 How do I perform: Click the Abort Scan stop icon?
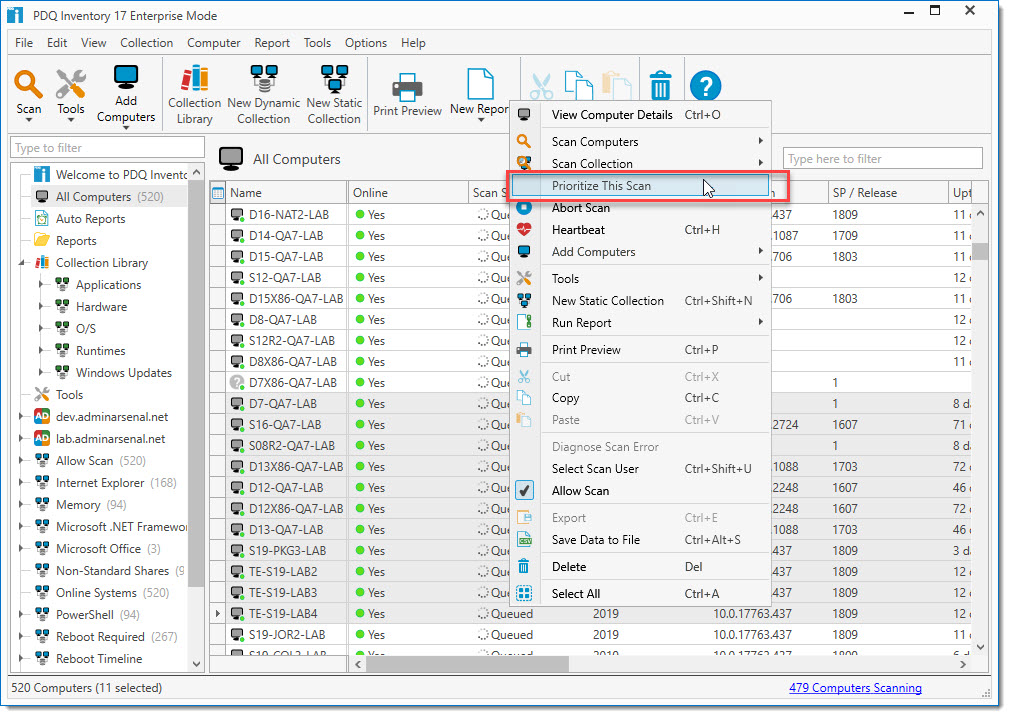click(524, 208)
